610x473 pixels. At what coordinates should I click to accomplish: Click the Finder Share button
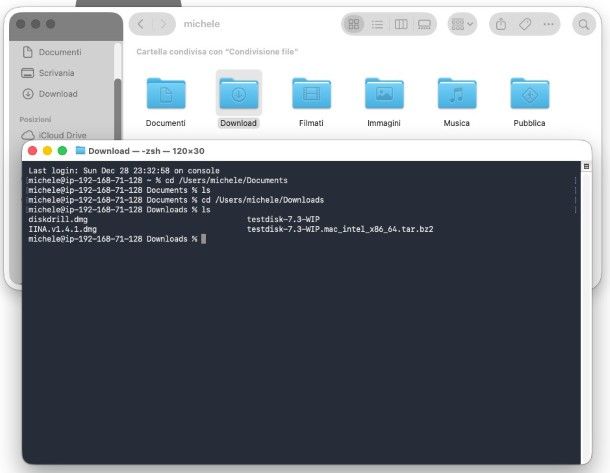(x=501, y=25)
